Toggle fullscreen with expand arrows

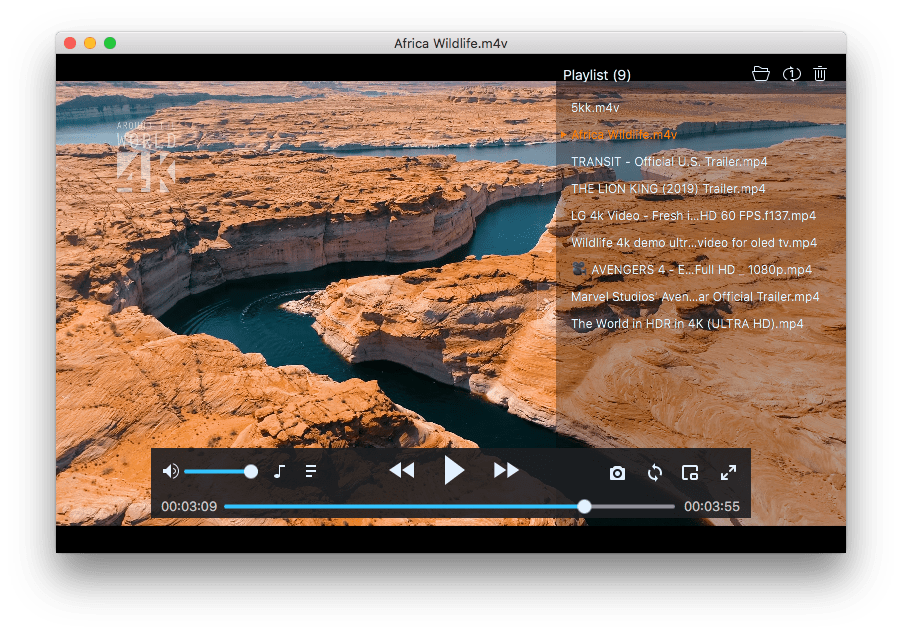coord(727,472)
